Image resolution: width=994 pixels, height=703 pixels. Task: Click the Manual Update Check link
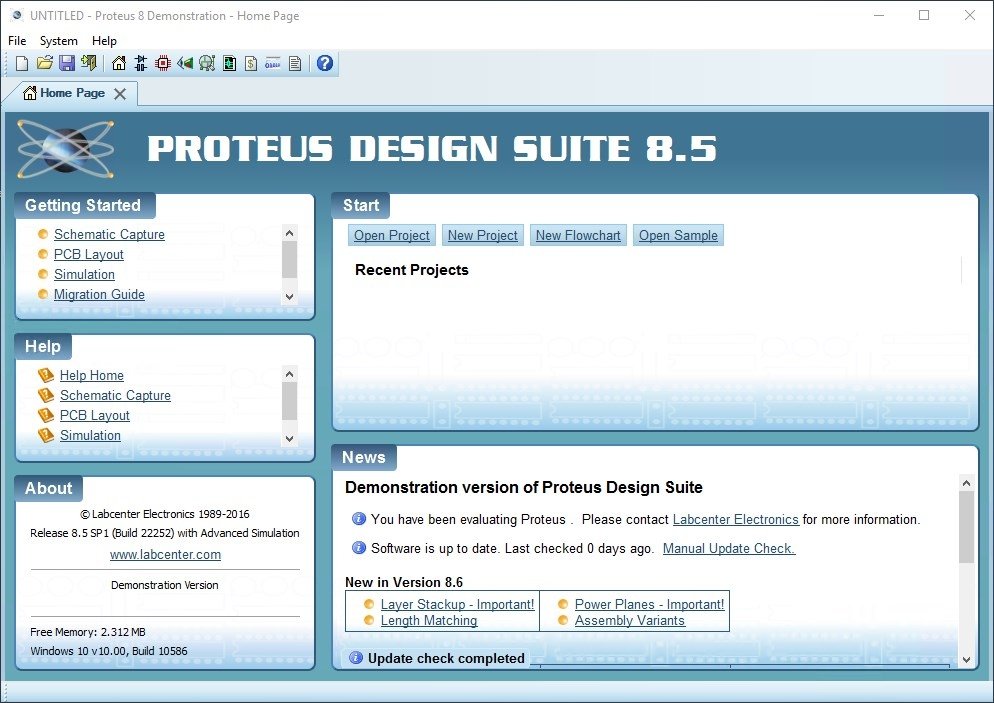[729, 548]
